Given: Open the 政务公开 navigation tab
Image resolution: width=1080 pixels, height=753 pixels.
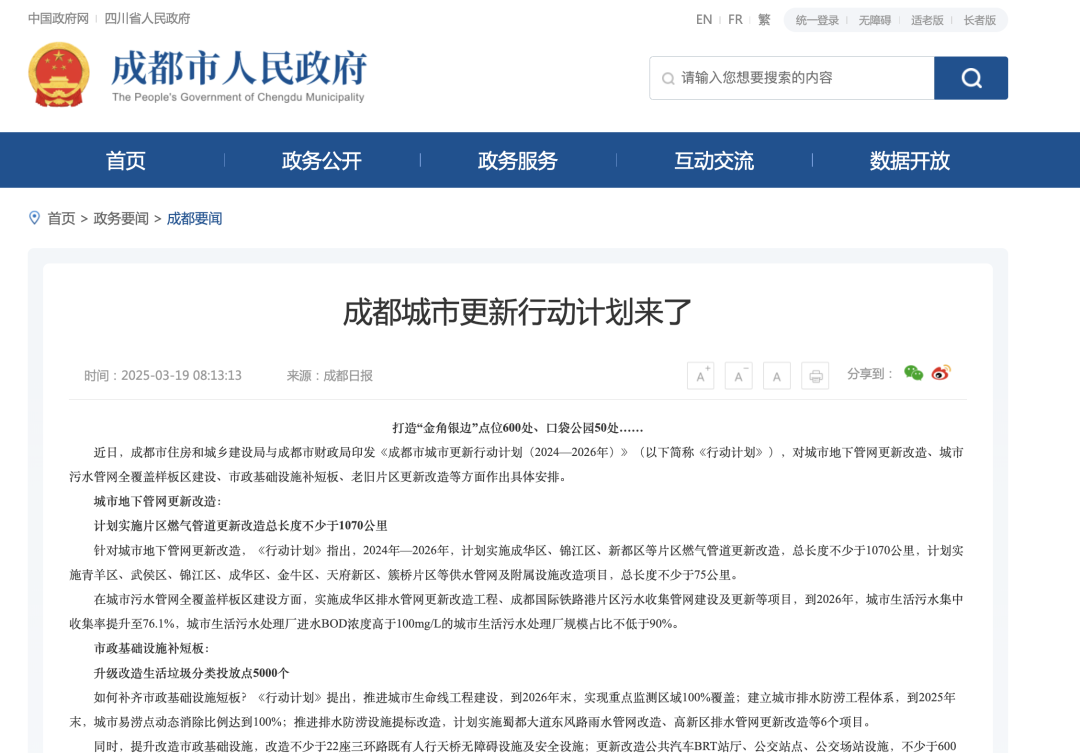Looking at the screenshot, I should click(322, 160).
